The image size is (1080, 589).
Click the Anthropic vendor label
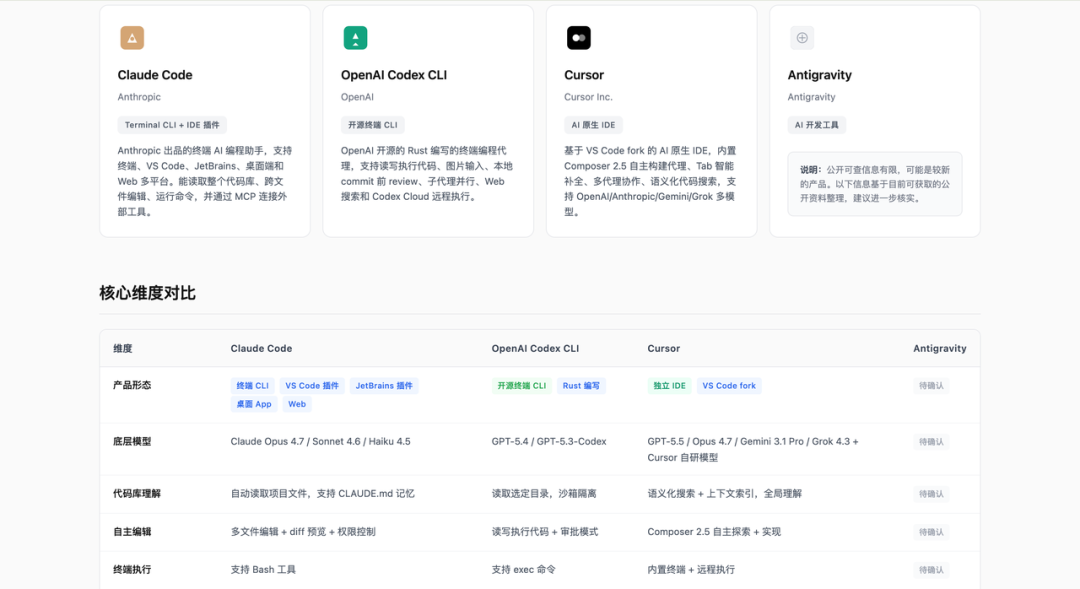(x=139, y=97)
